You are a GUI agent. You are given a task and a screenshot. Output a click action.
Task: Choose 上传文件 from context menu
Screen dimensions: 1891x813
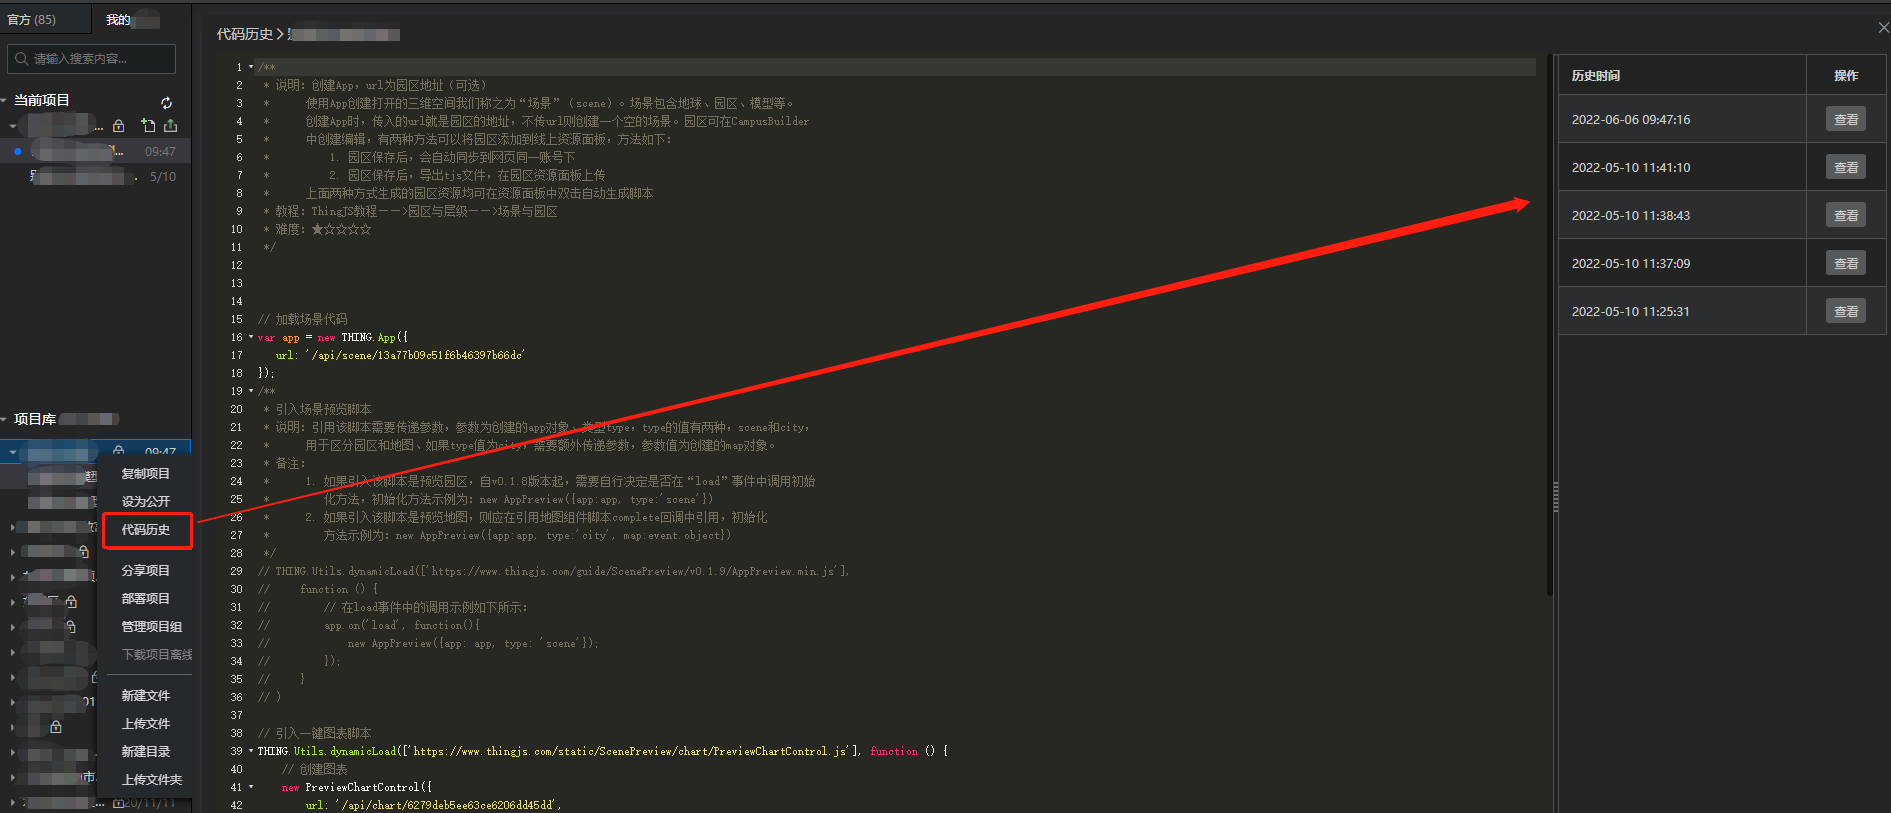146,723
